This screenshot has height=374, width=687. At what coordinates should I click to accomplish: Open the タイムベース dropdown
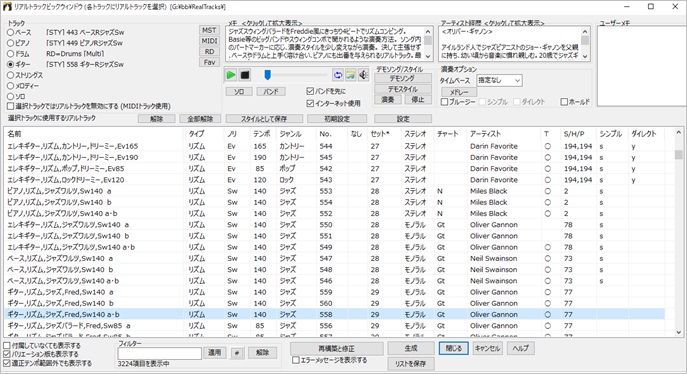point(499,81)
